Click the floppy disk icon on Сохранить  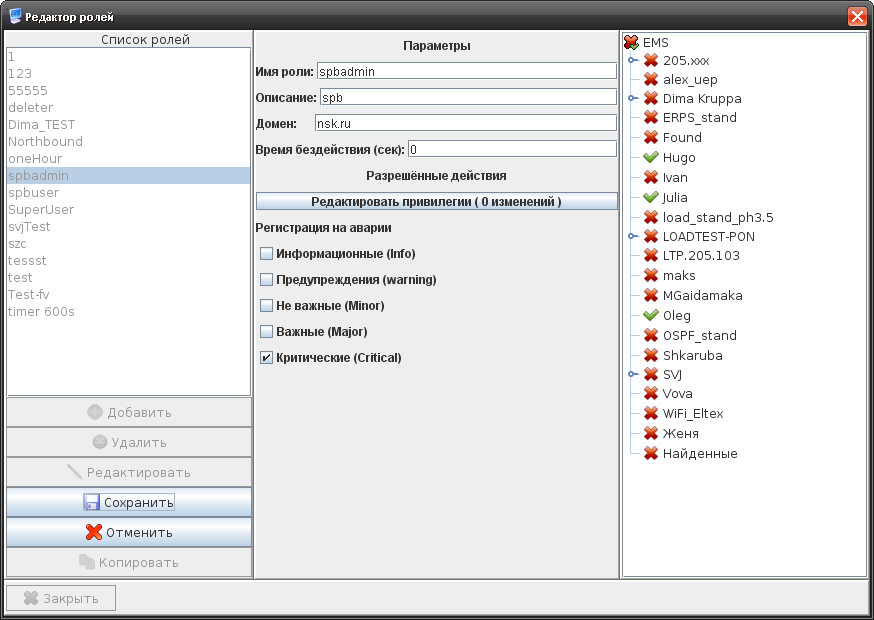click(91, 502)
